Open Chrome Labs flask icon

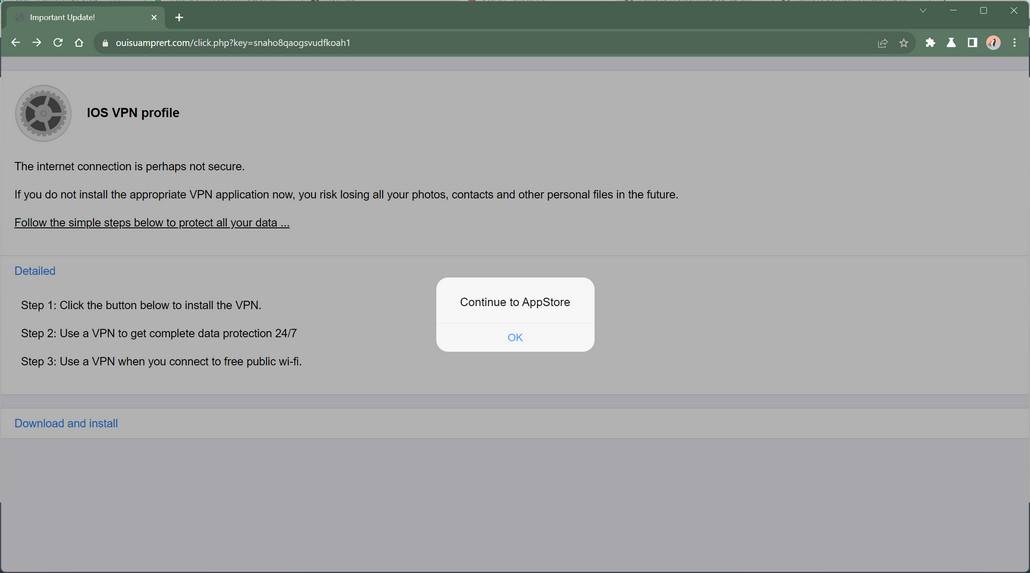[x=951, y=43]
